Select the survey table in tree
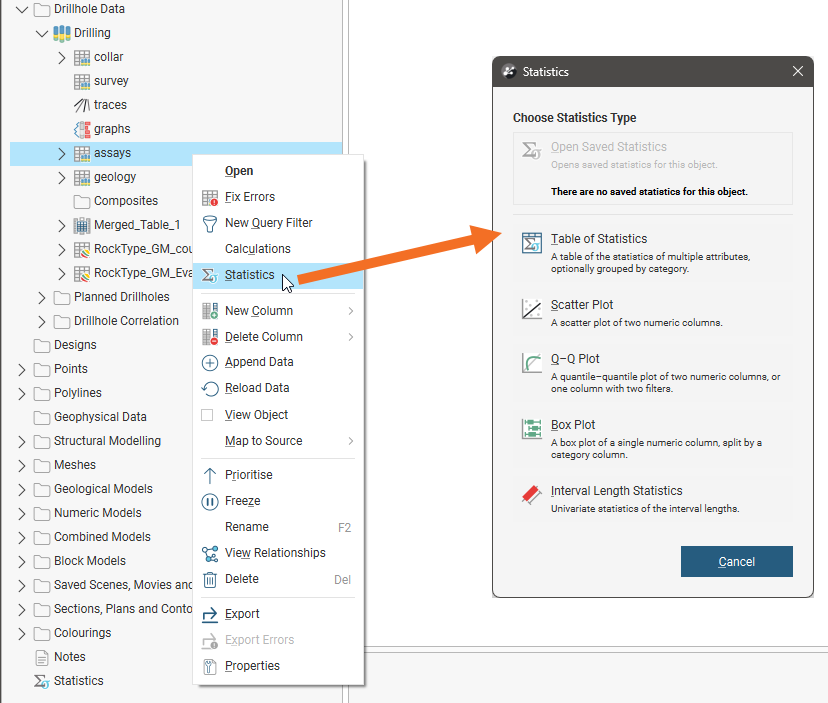This screenshot has height=703, width=828. pos(111,81)
